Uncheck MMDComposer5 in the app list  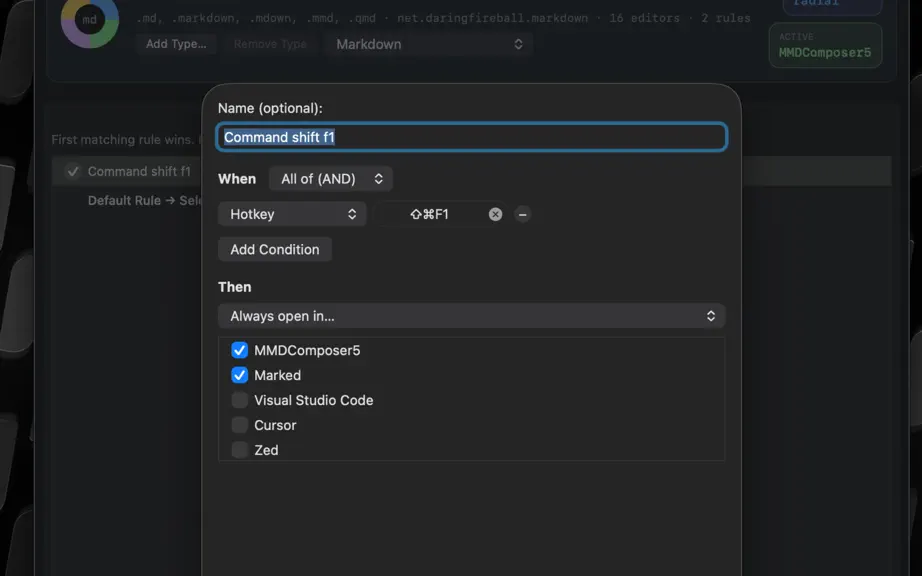coord(239,350)
